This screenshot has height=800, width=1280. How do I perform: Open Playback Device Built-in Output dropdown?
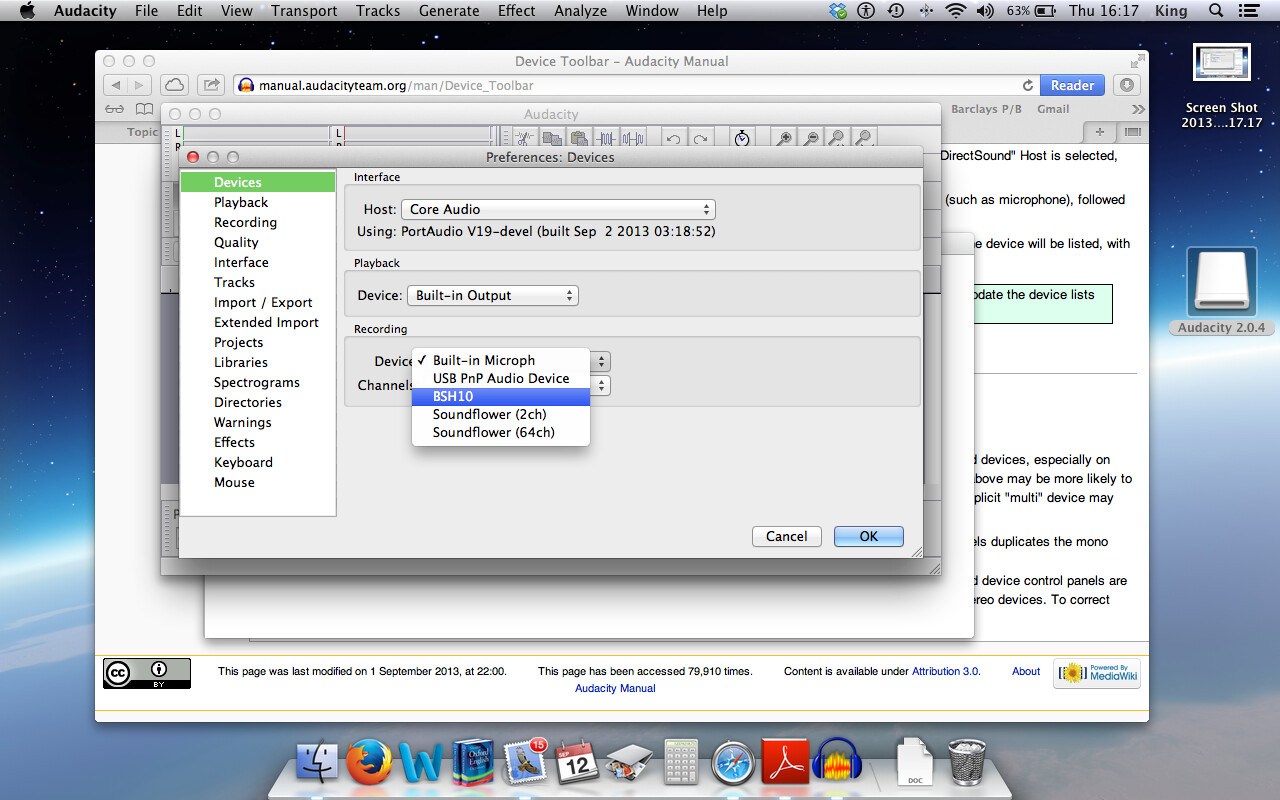click(493, 295)
